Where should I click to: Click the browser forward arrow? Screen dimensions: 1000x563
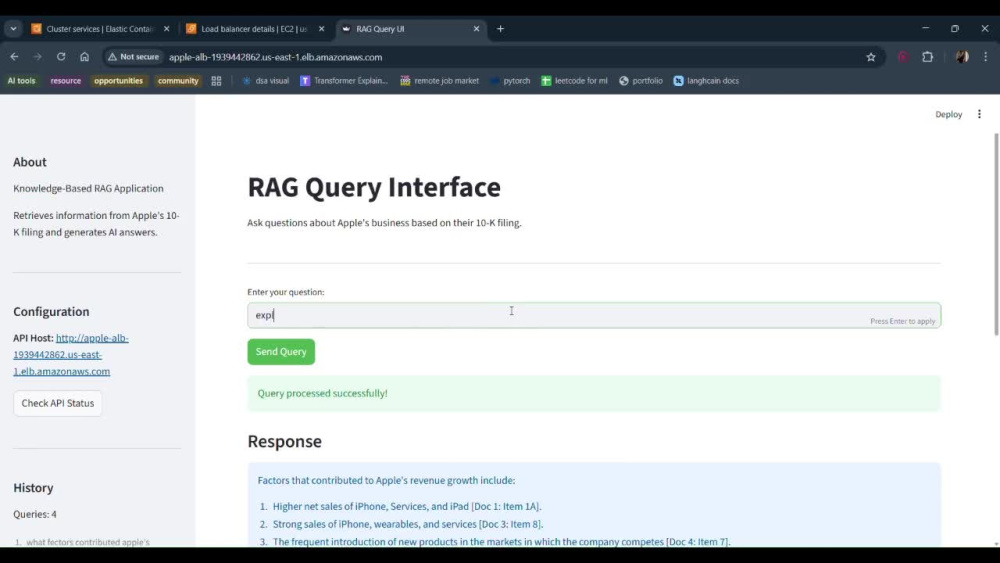coord(38,57)
